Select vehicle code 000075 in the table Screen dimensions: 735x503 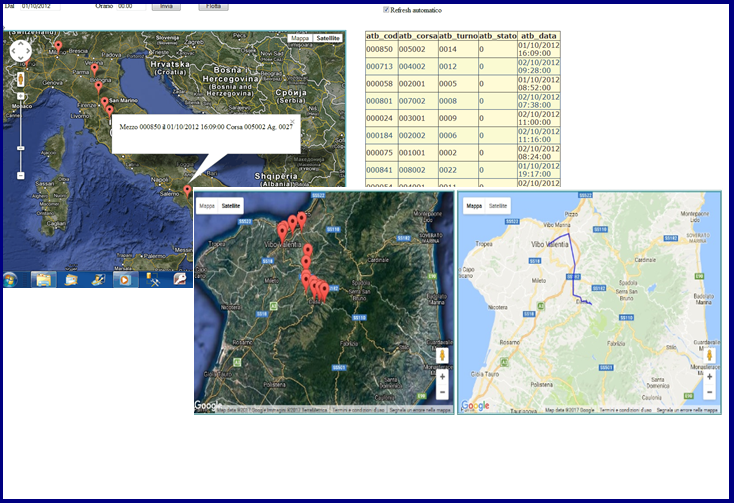click(379, 153)
